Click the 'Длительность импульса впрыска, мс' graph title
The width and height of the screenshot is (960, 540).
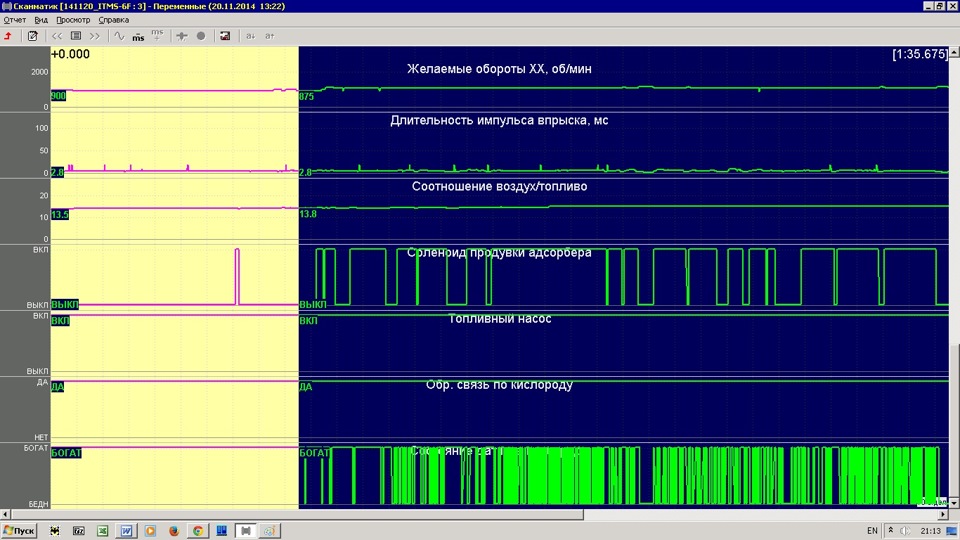(499, 121)
